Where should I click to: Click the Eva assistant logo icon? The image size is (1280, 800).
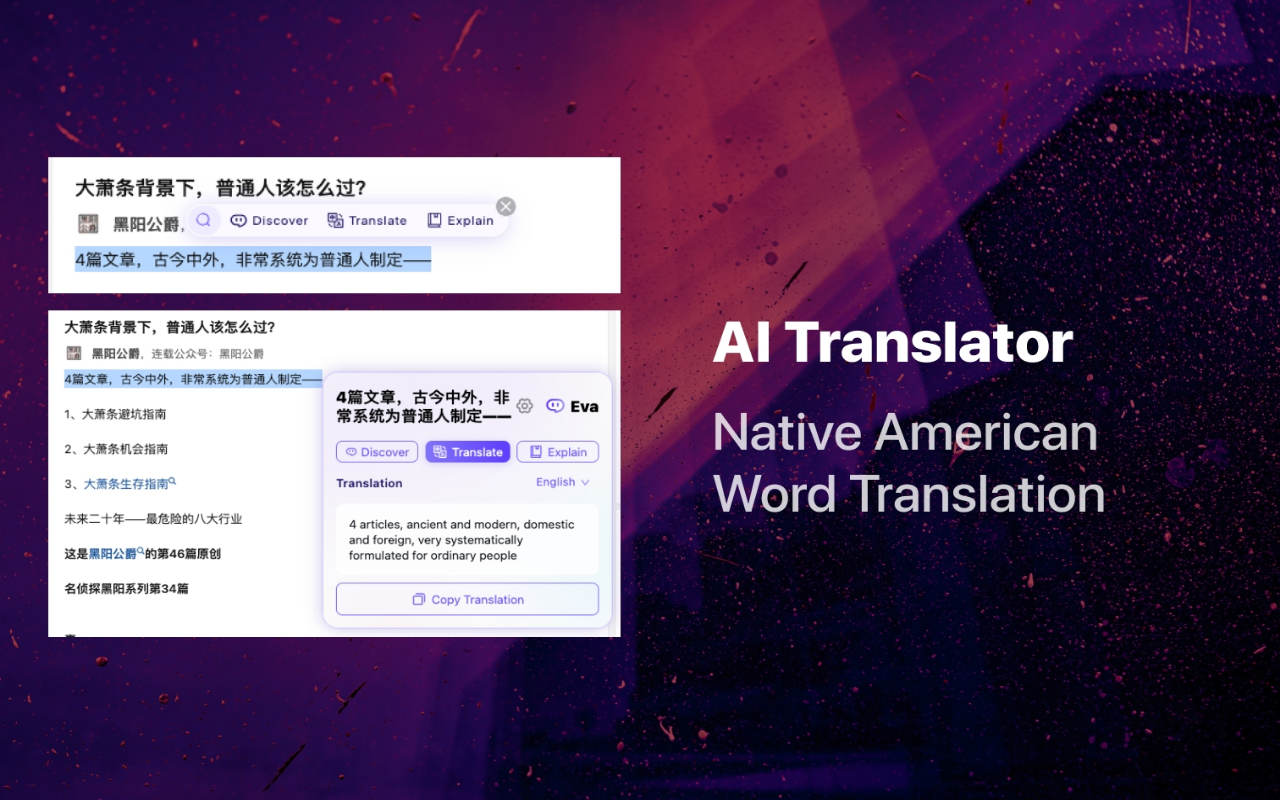coord(555,406)
